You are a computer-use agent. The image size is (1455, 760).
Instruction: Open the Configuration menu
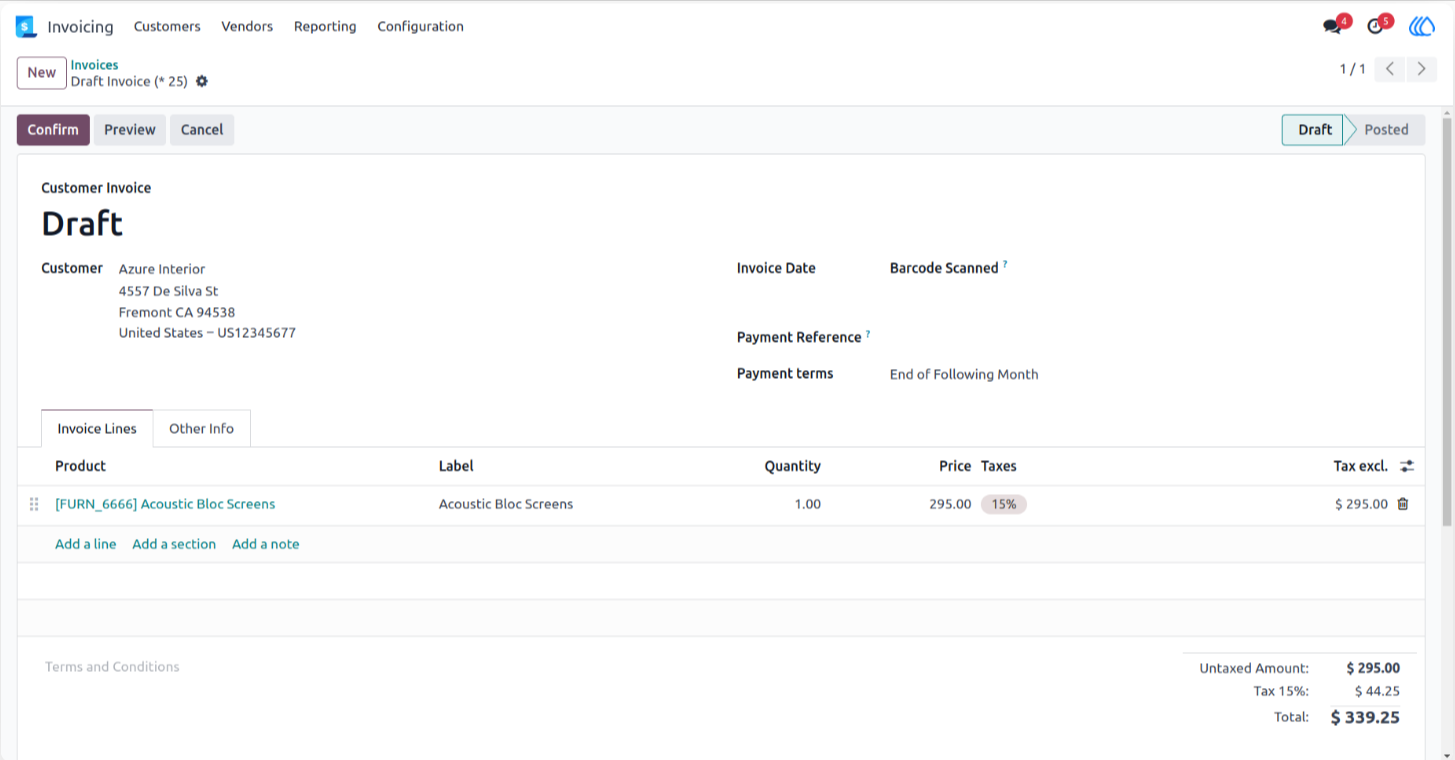coord(420,27)
